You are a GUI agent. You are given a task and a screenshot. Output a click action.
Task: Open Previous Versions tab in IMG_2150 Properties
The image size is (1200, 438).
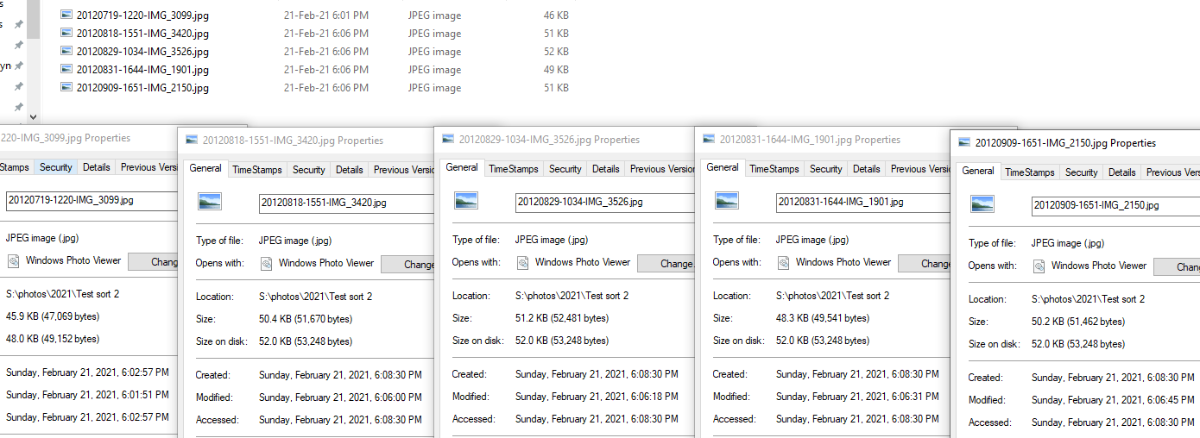[x=1171, y=173]
